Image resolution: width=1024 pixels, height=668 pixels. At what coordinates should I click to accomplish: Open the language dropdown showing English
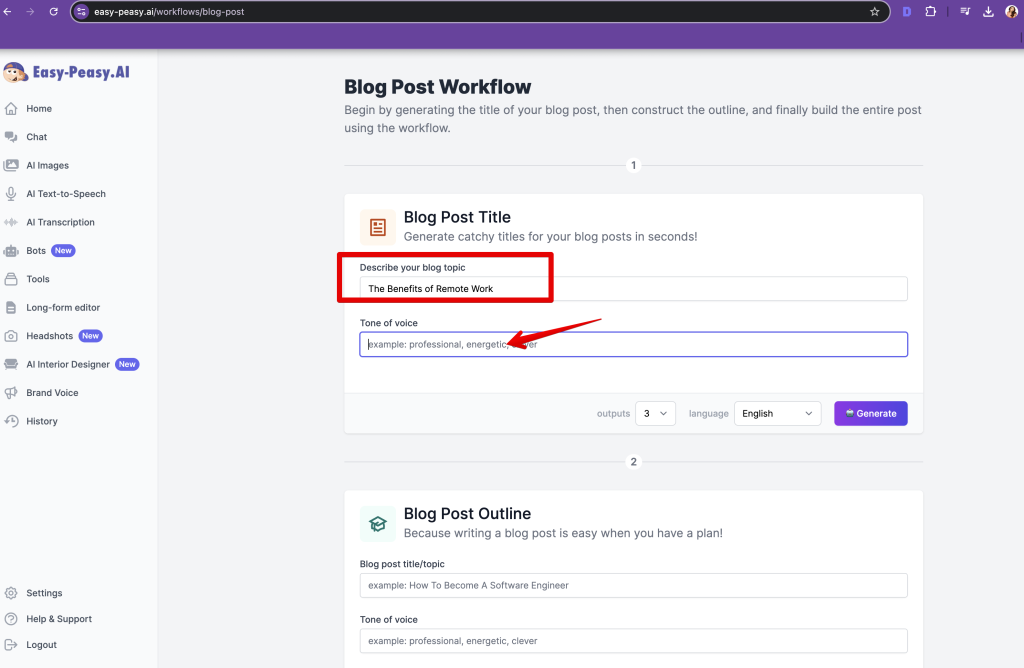click(x=777, y=413)
